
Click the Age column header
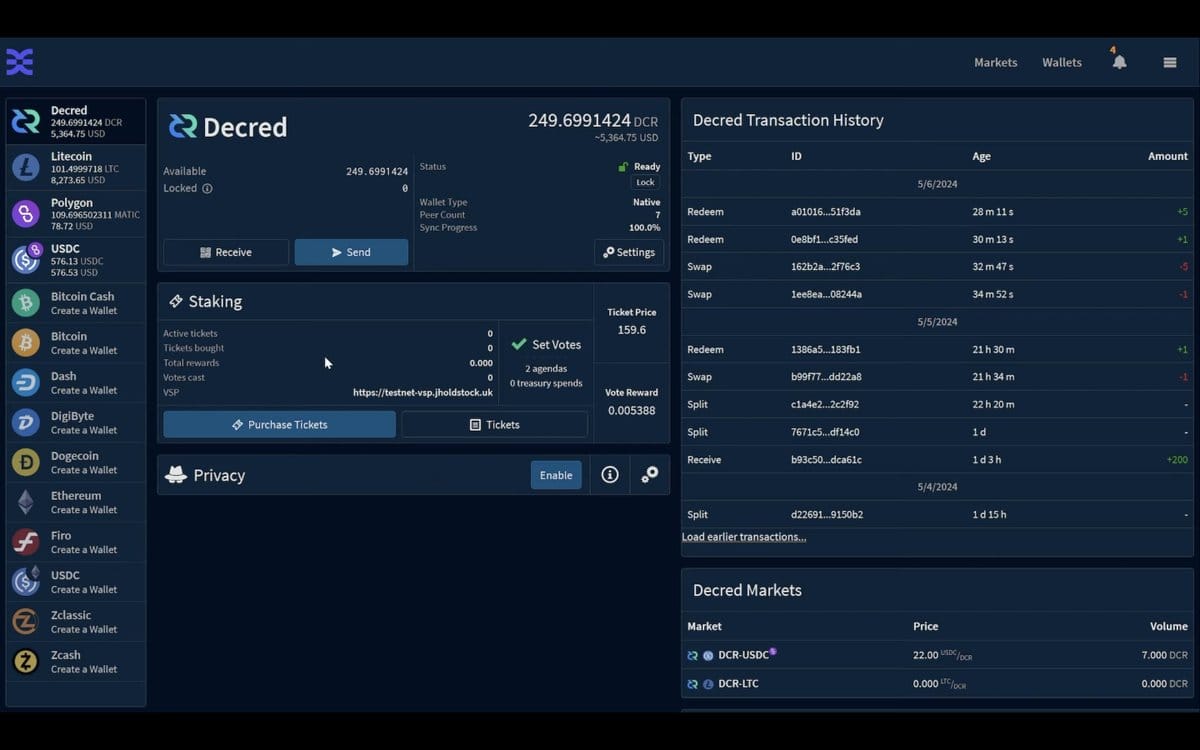(x=981, y=156)
